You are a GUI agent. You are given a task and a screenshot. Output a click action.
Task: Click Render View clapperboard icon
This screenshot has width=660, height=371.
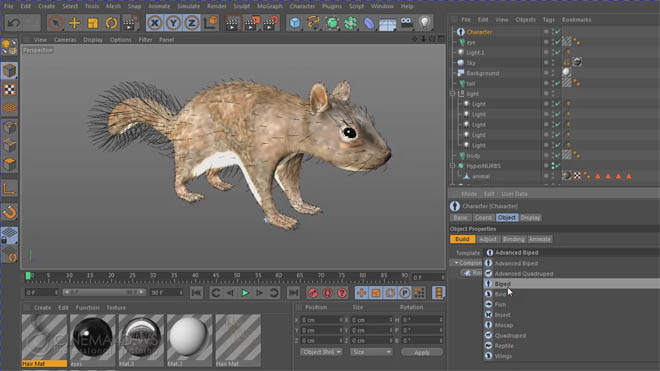tap(232, 23)
